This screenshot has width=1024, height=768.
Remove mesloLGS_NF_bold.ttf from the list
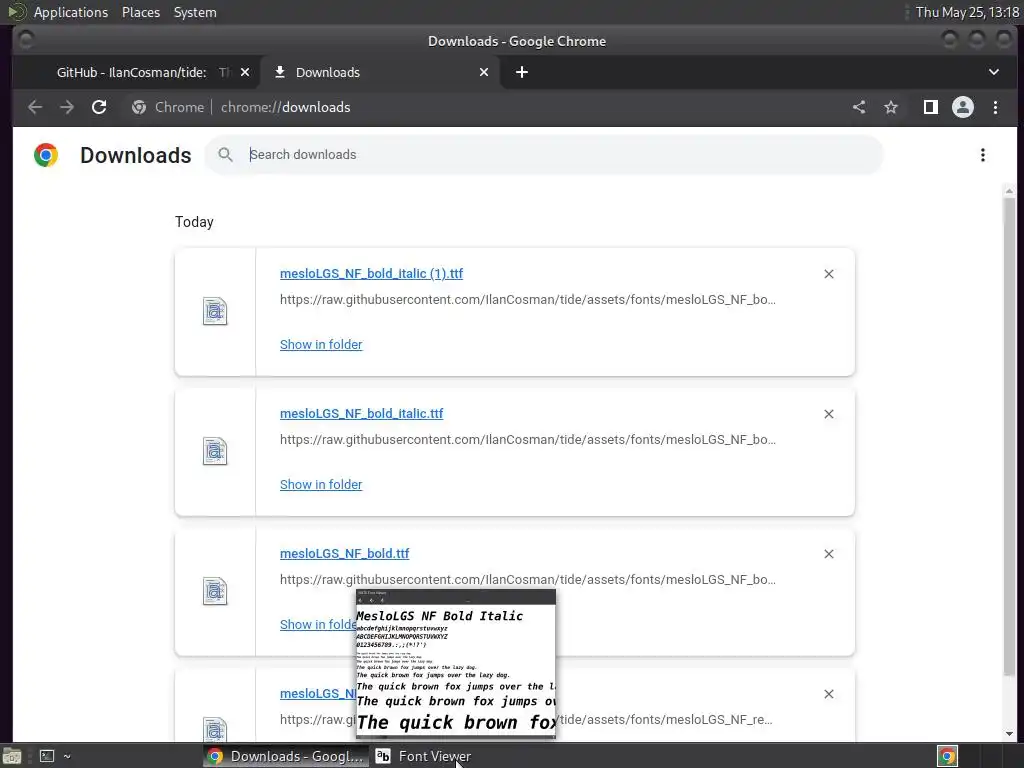tap(829, 554)
